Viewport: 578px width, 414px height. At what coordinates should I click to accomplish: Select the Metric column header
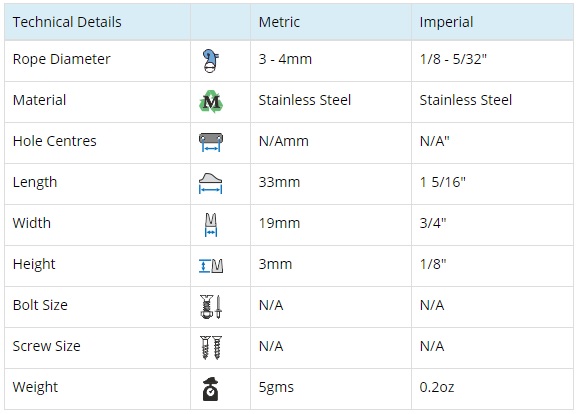click(x=279, y=22)
